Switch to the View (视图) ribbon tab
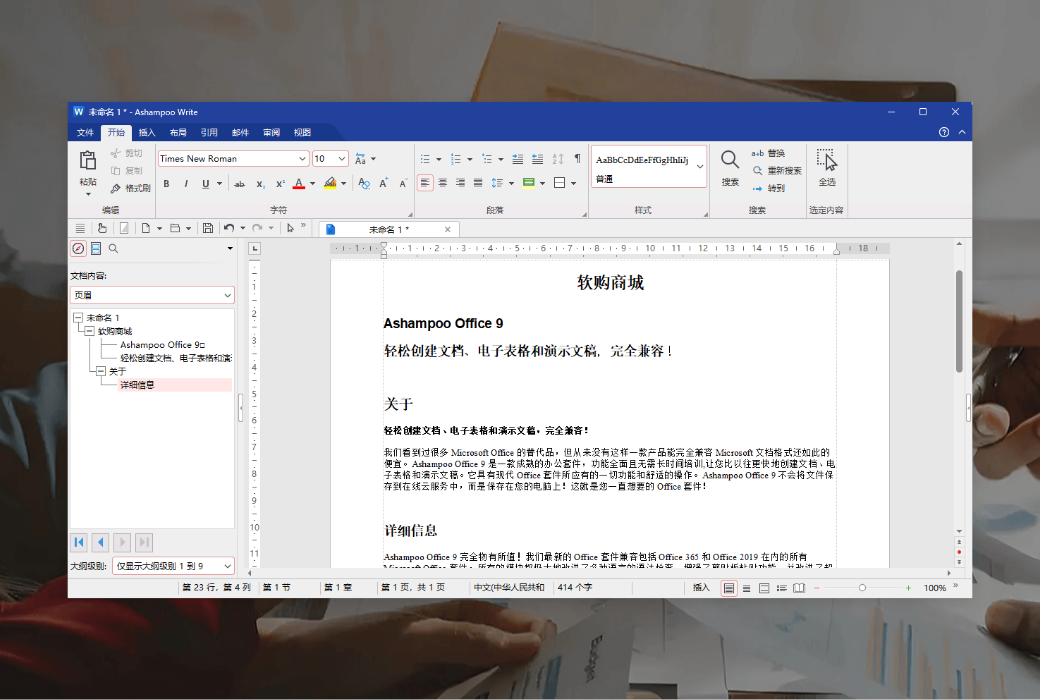Image resolution: width=1040 pixels, height=700 pixels. 302,133
